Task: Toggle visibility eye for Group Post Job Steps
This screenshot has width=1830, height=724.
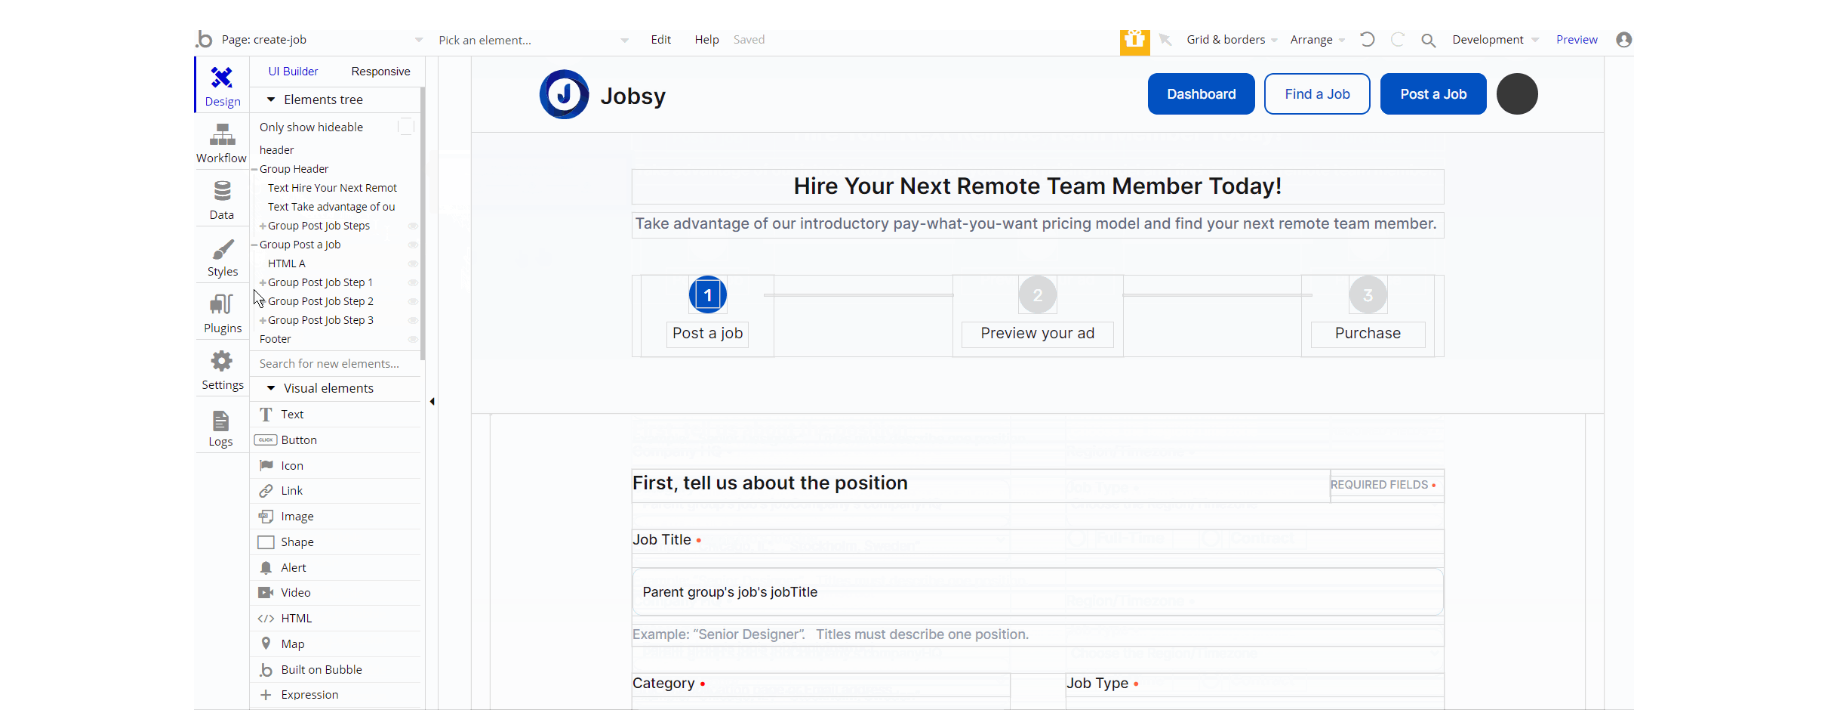Action: tap(412, 226)
